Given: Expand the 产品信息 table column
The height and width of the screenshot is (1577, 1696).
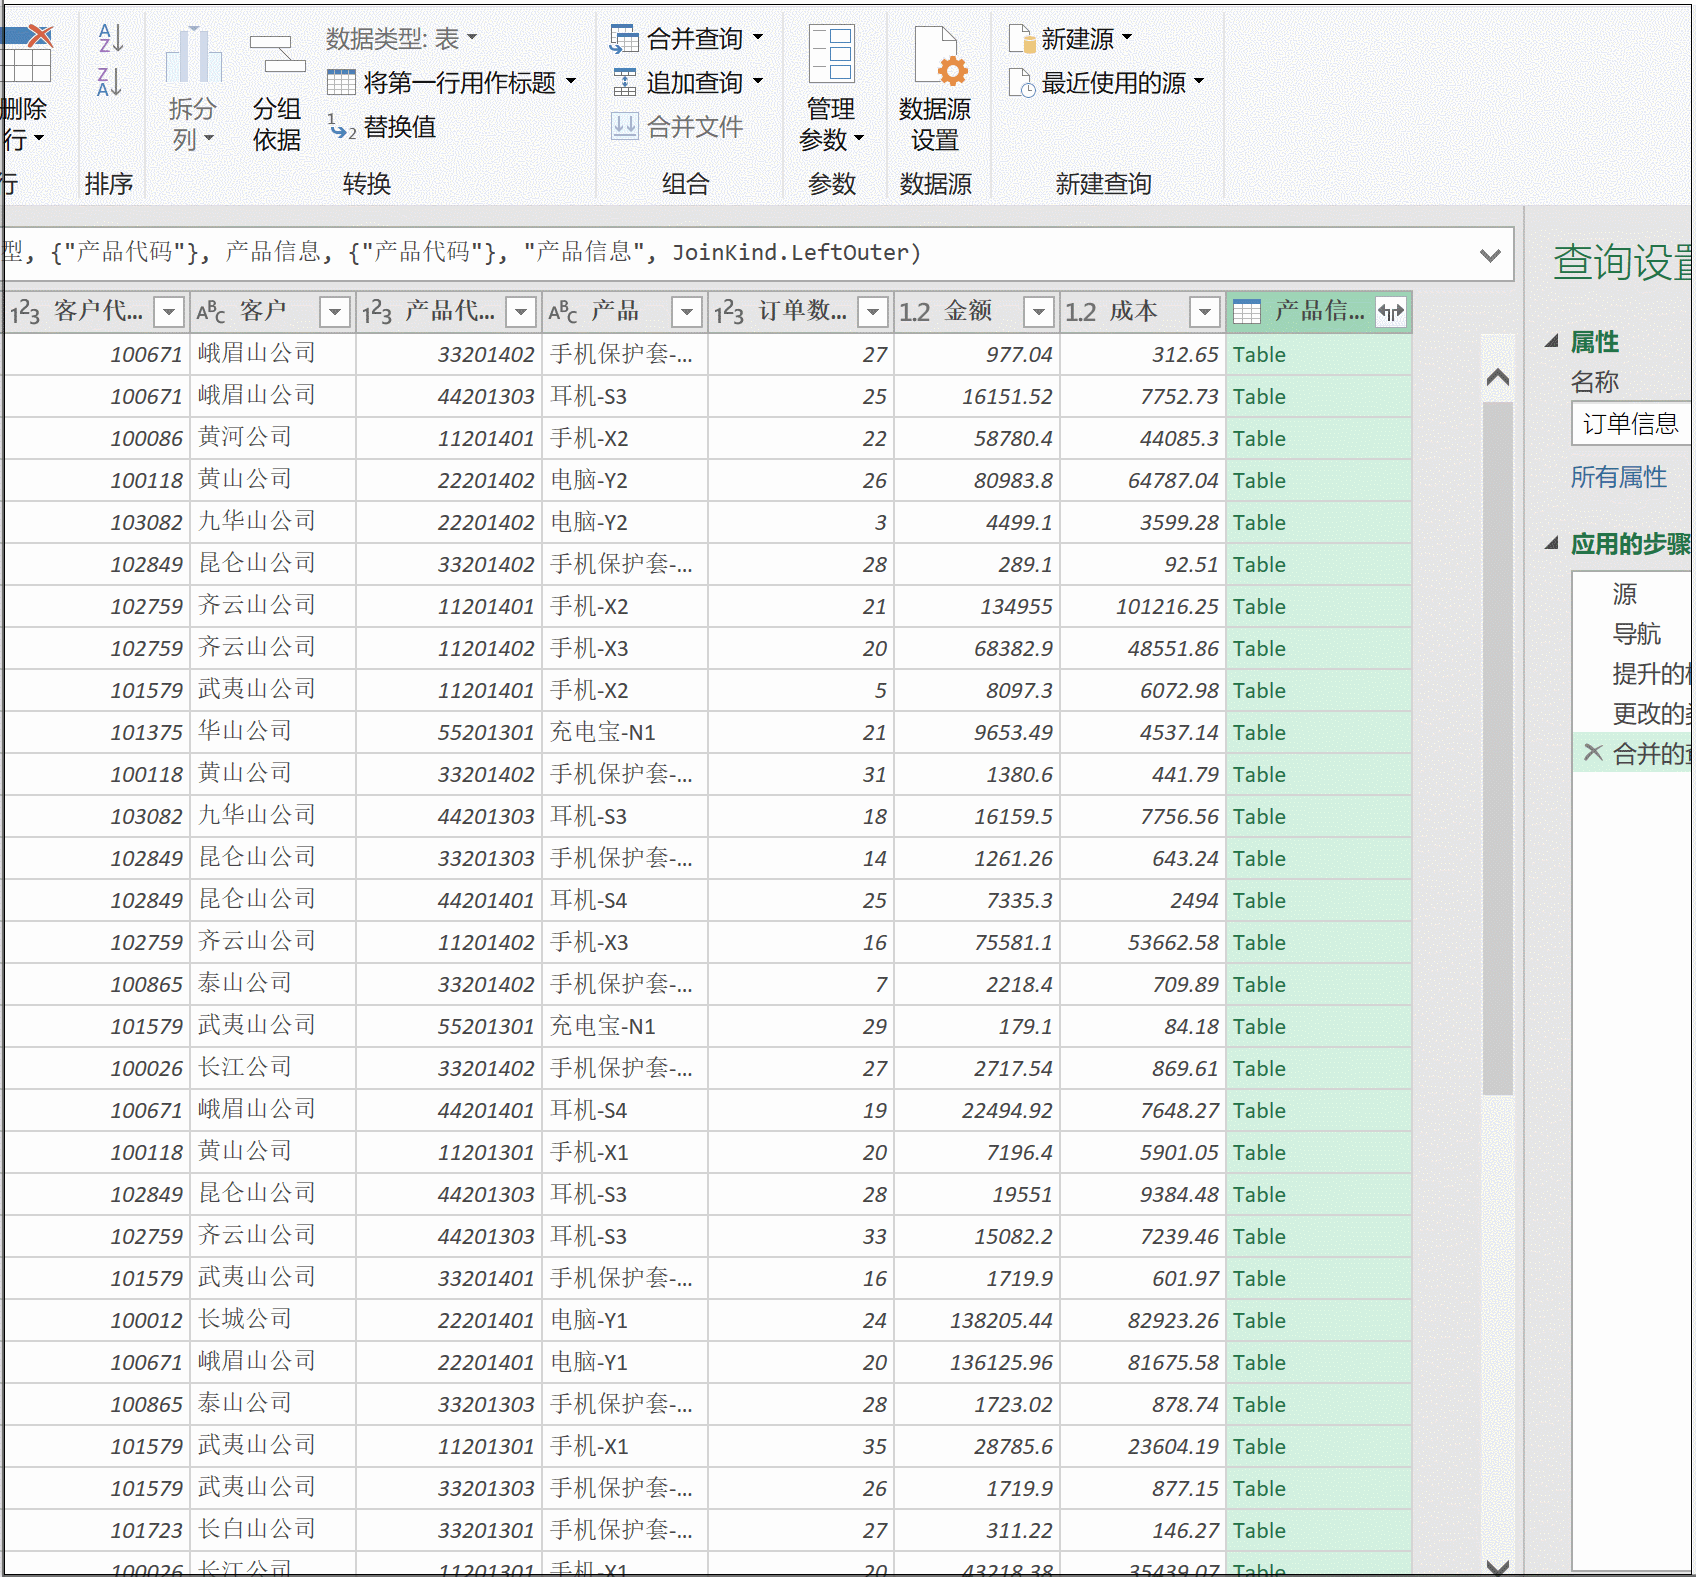Looking at the screenshot, I should [x=1391, y=312].
